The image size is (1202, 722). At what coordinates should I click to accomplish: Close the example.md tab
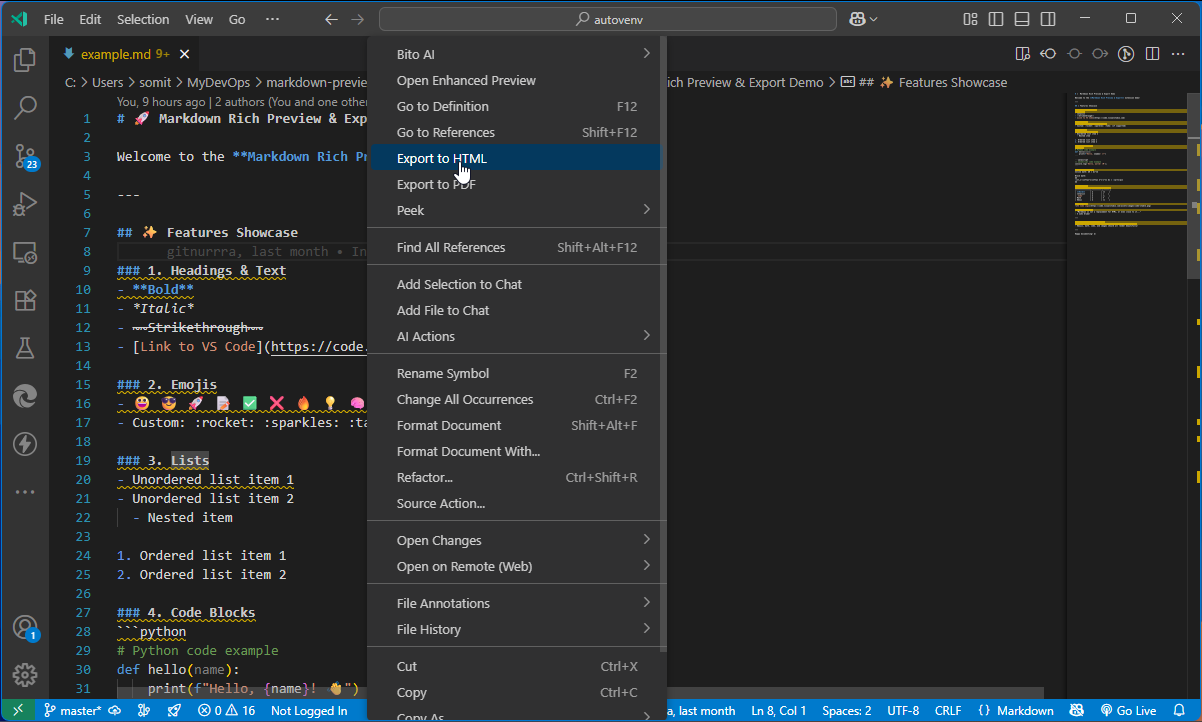click(x=184, y=54)
